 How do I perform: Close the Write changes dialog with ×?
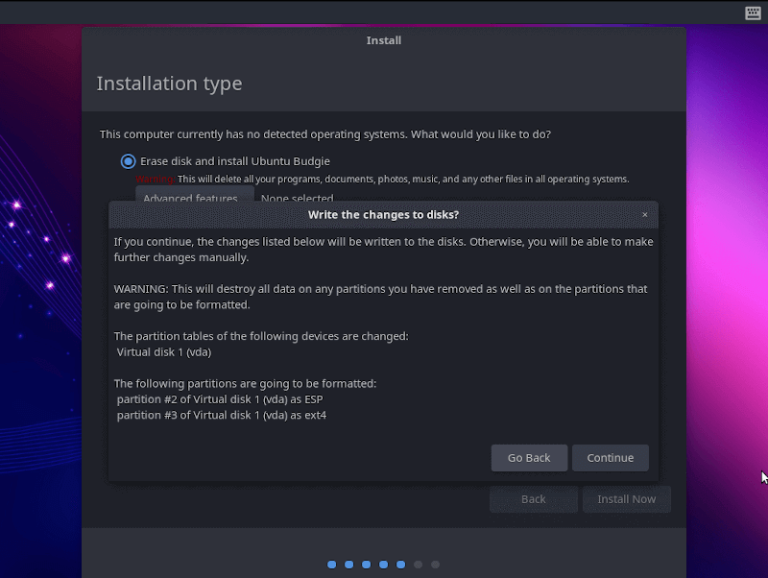[644, 215]
